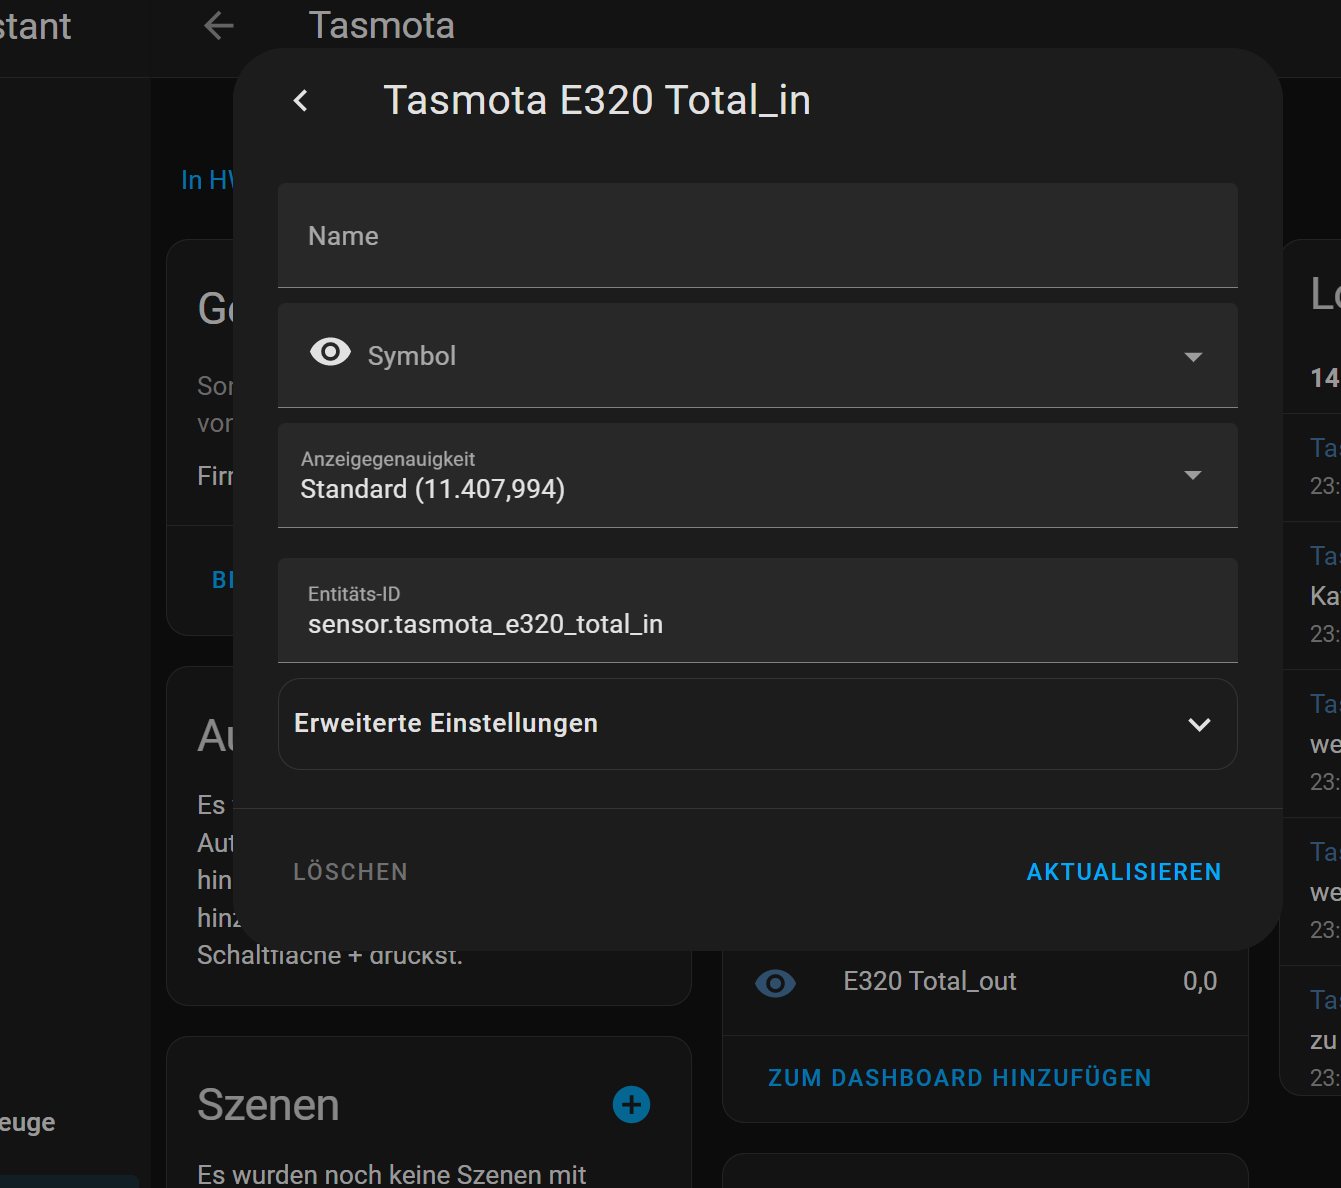1341x1188 pixels.
Task: Click into the Name text field
Action: coord(757,236)
